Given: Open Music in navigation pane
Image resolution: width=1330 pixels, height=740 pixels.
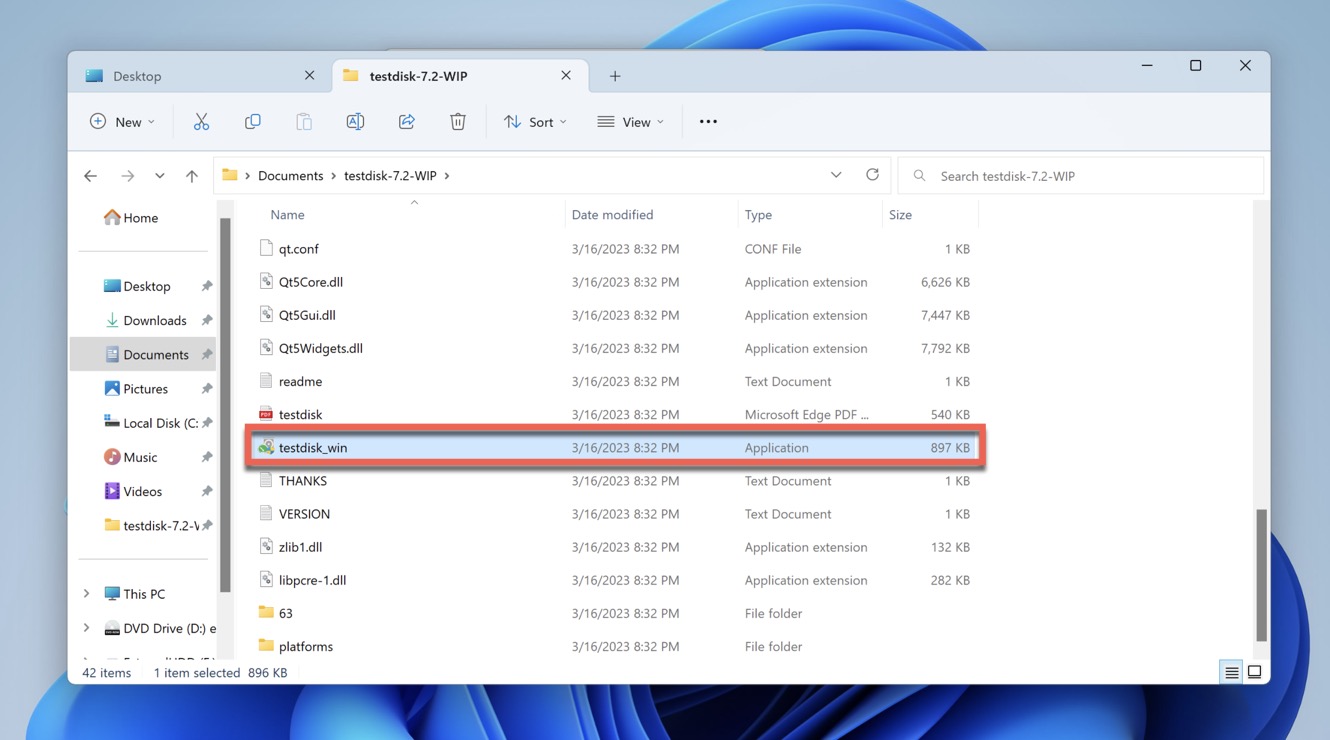Looking at the screenshot, I should tap(140, 457).
